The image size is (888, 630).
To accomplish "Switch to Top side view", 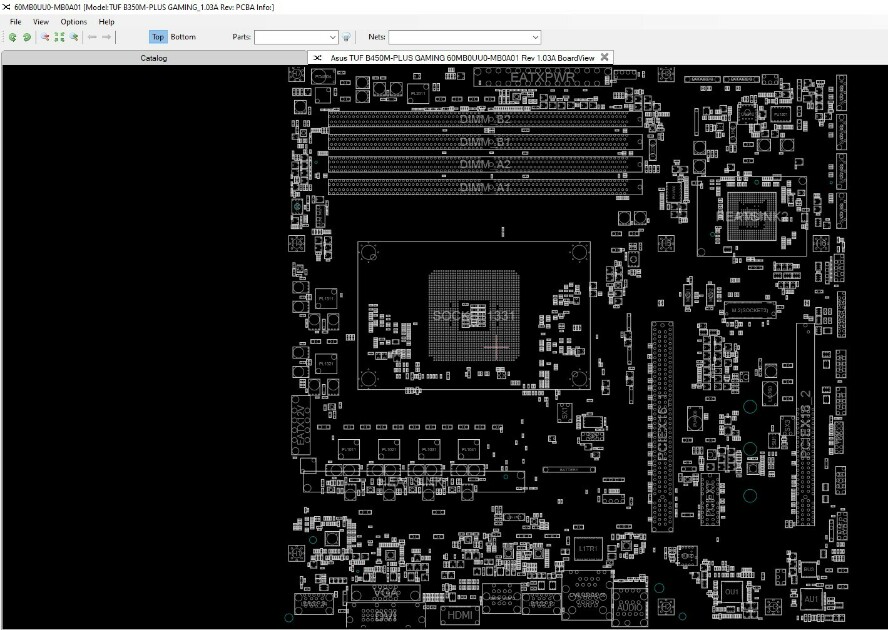I will (x=158, y=37).
